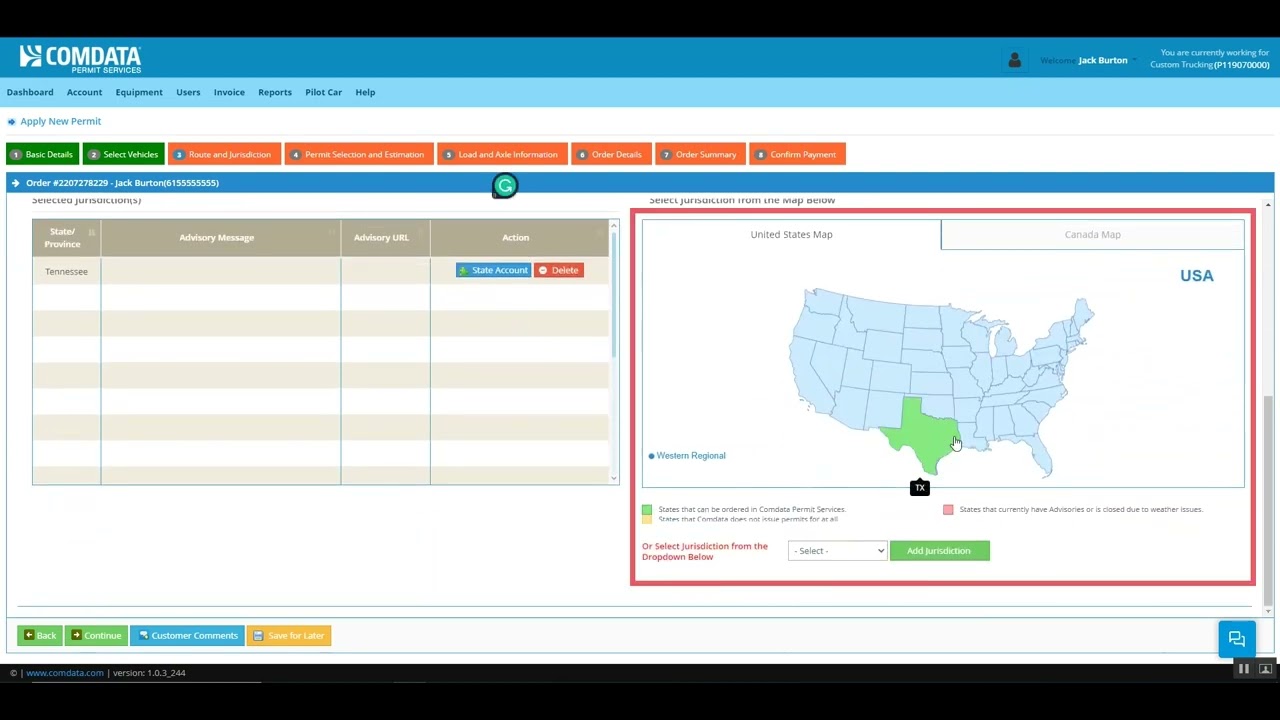Image resolution: width=1280 pixels, height=720 pixels.
Task: Open the Users menu
Action: pyautogui.click(x=188, y=92)
